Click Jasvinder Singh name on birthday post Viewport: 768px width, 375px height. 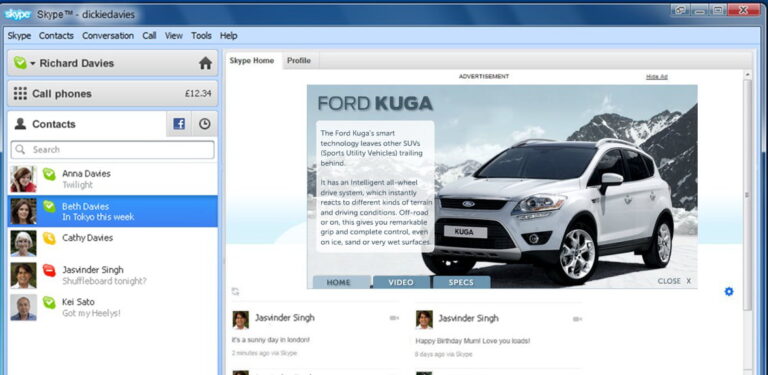(x=468, y=318)
